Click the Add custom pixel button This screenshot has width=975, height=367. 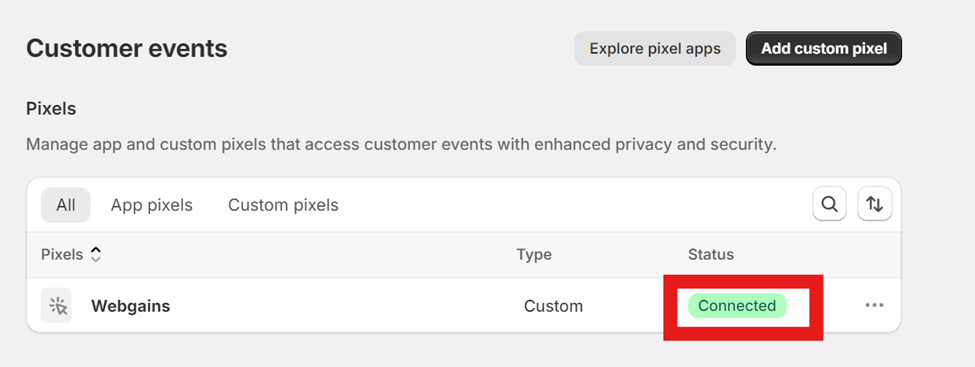[824, 49]
